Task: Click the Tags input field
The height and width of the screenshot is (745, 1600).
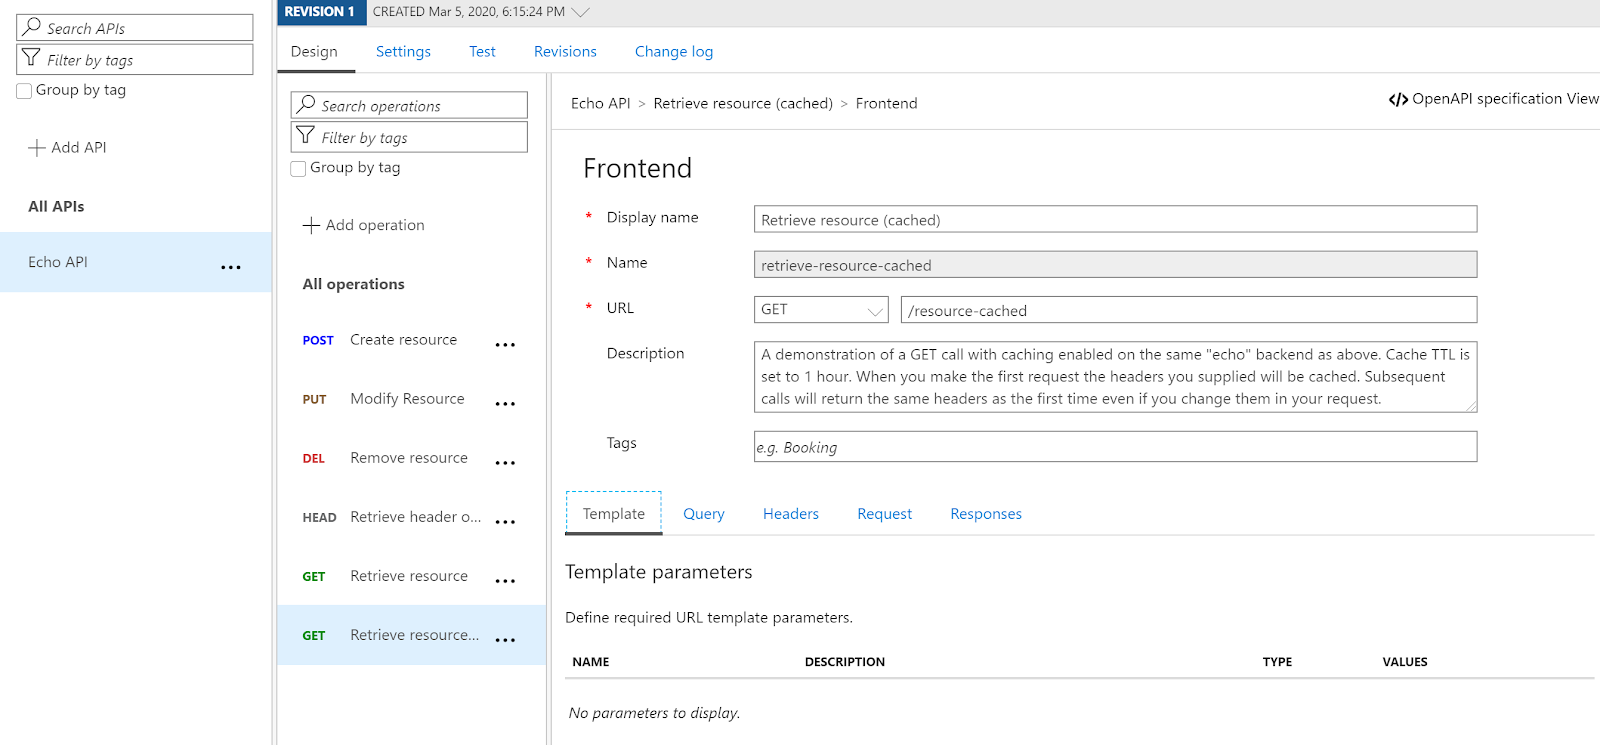Action: [x=1114, y=447]
